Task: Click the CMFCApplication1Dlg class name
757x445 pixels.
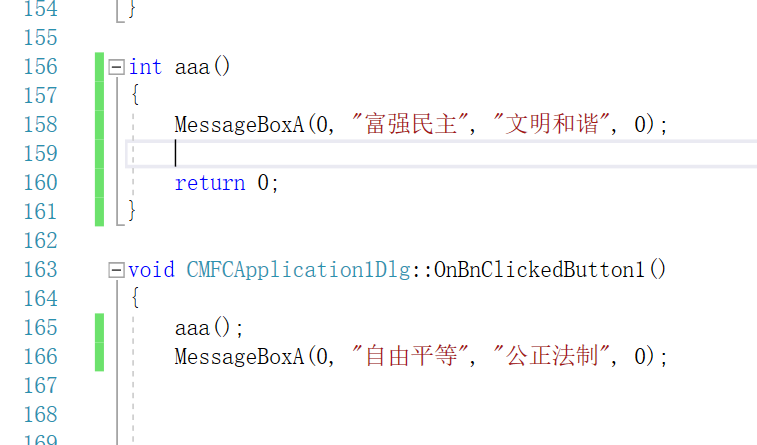Action: (299, 270)
